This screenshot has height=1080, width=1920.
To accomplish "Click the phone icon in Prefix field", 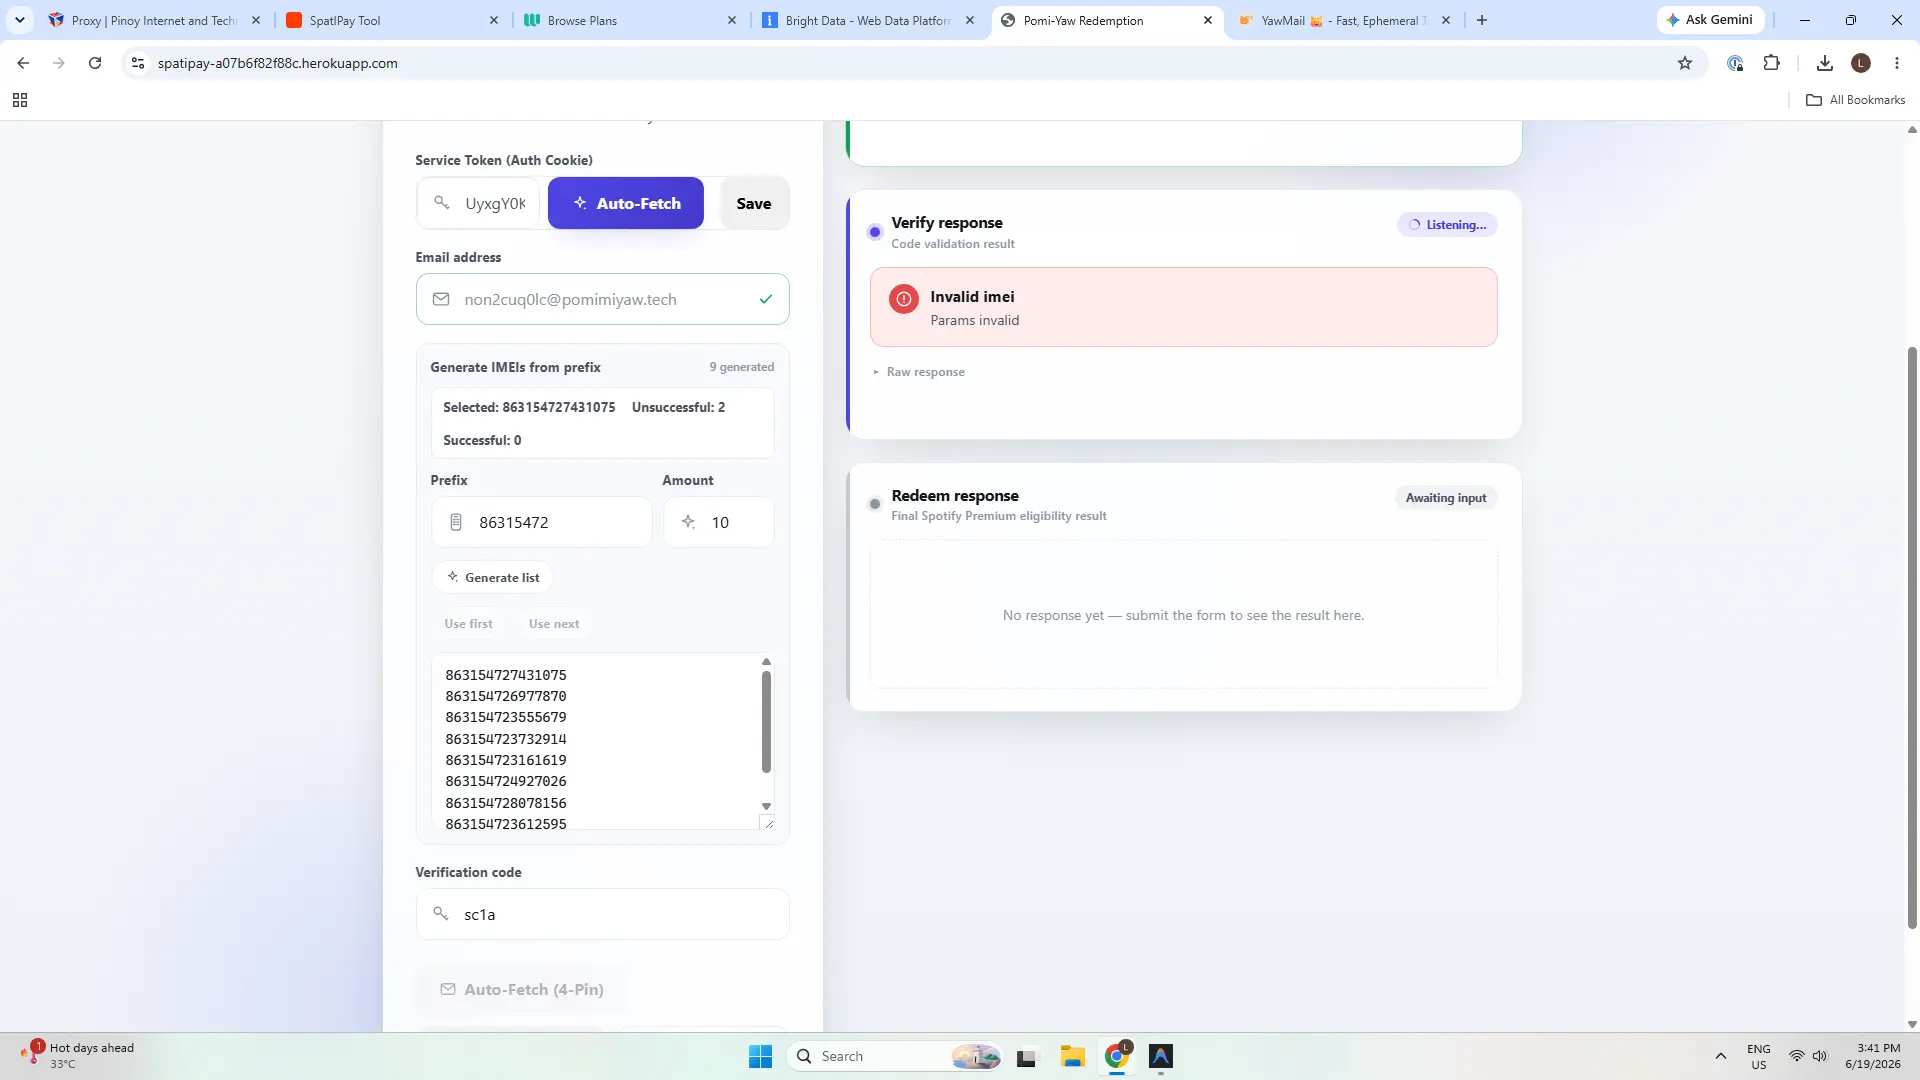I will [x=456, y=522].
